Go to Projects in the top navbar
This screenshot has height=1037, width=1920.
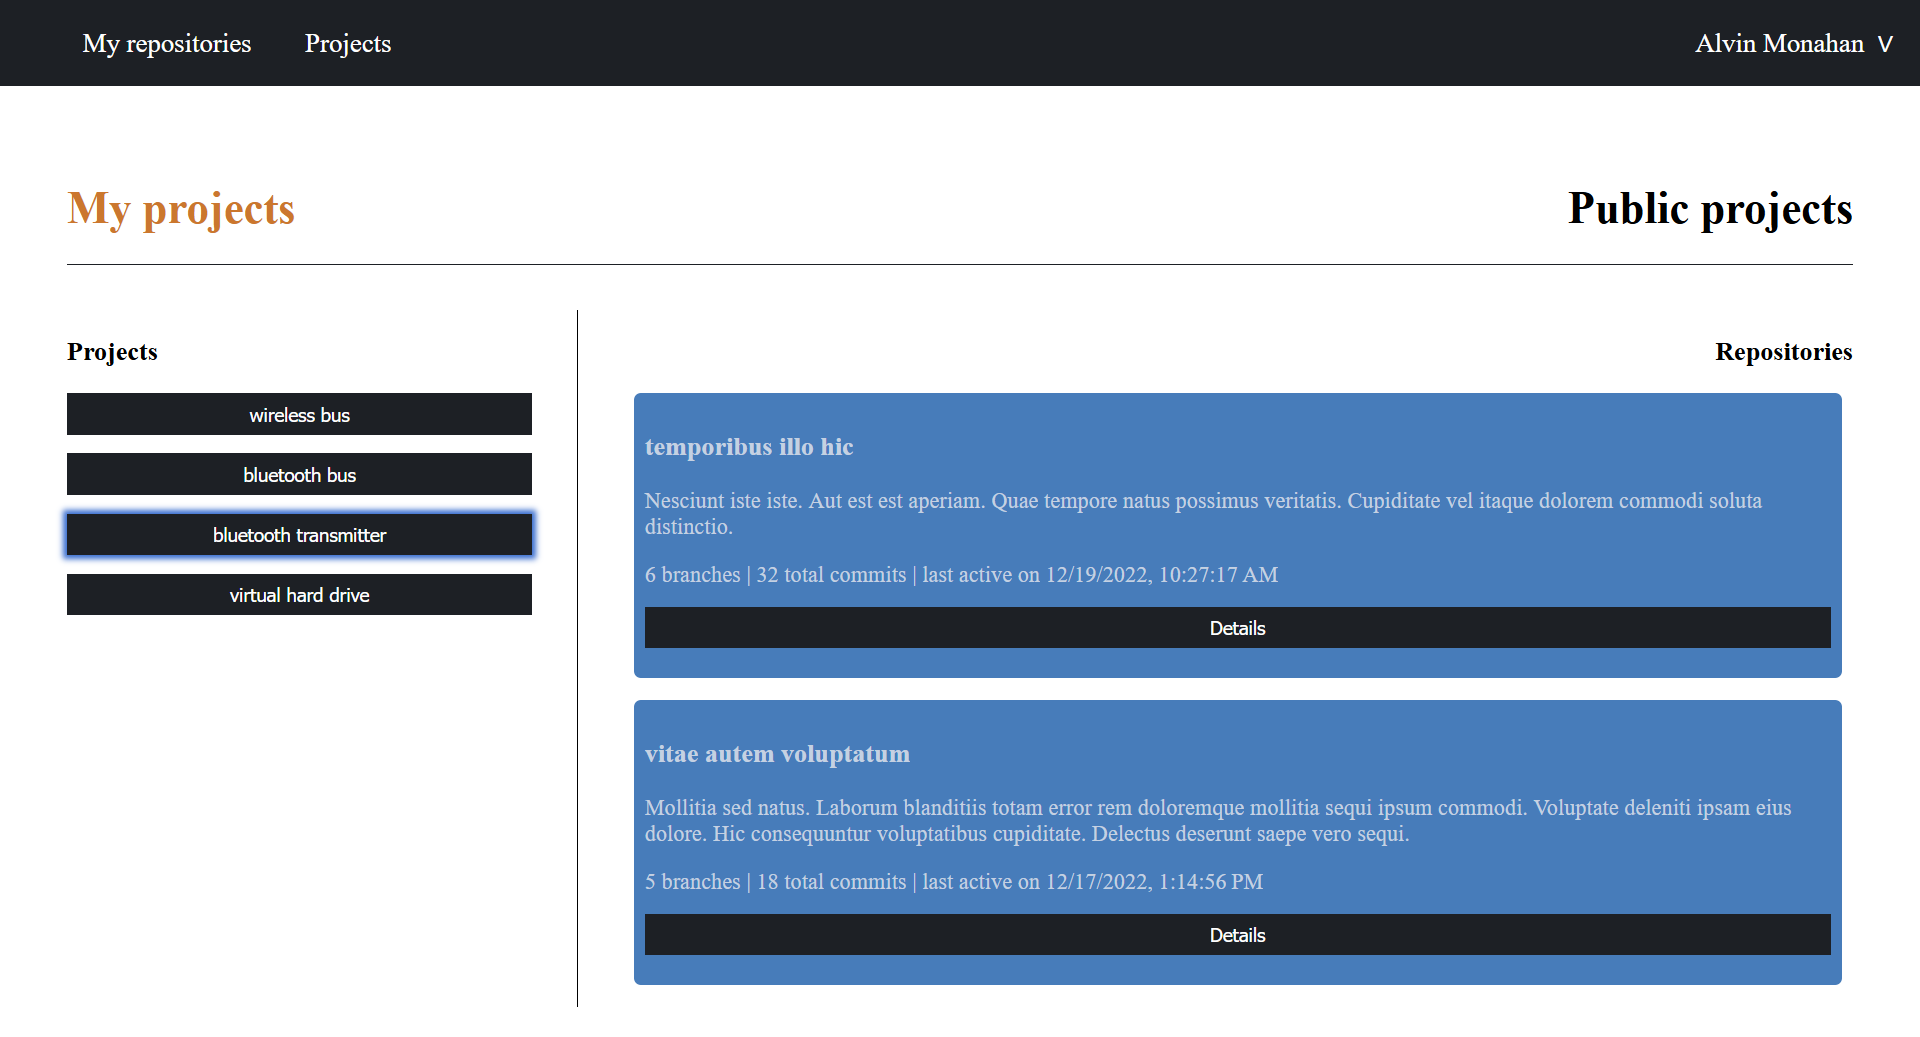(x=347, y=43)
